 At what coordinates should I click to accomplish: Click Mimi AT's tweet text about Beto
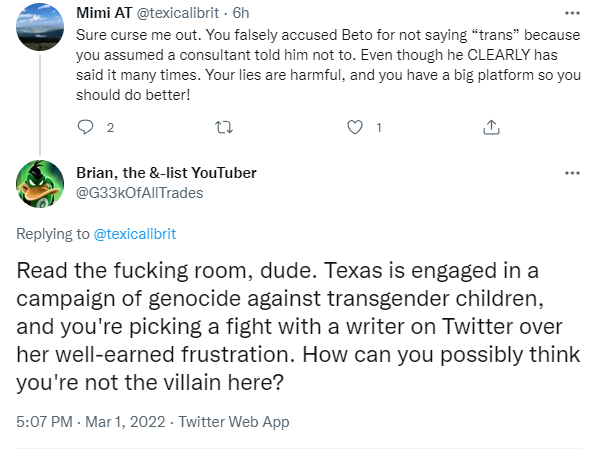pos(328,65)
